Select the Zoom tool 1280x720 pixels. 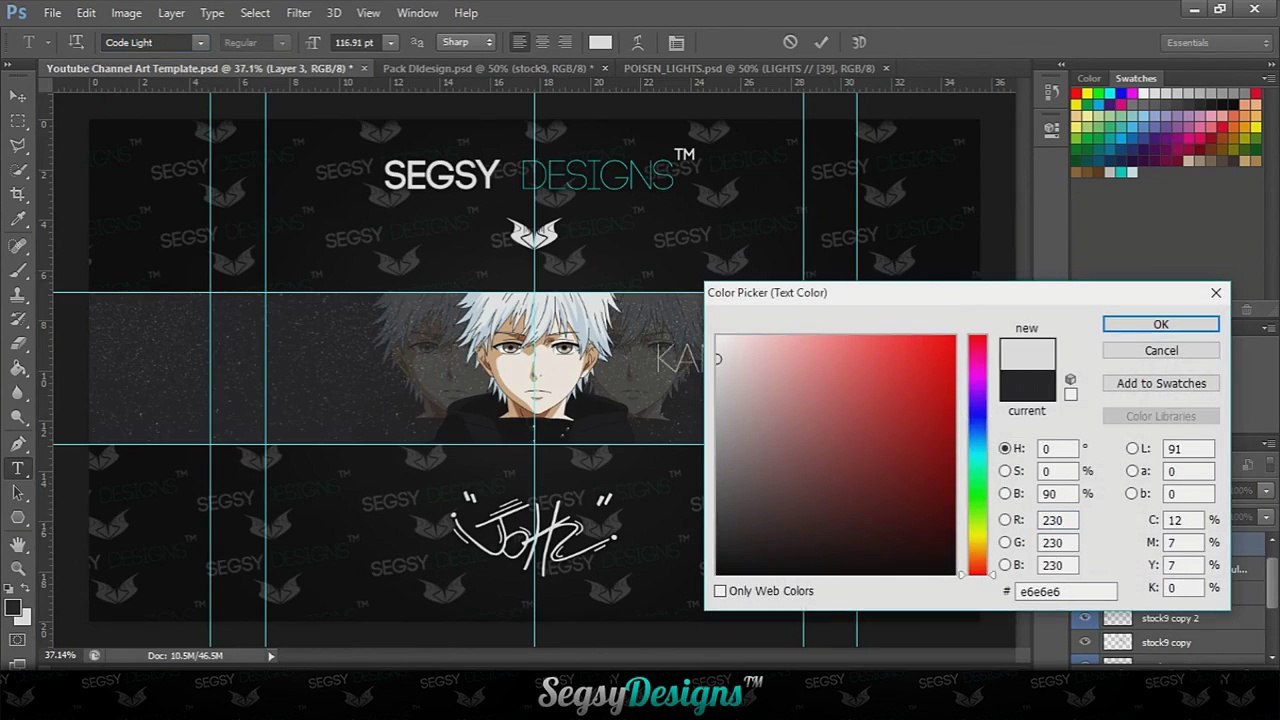coord(18,568)
